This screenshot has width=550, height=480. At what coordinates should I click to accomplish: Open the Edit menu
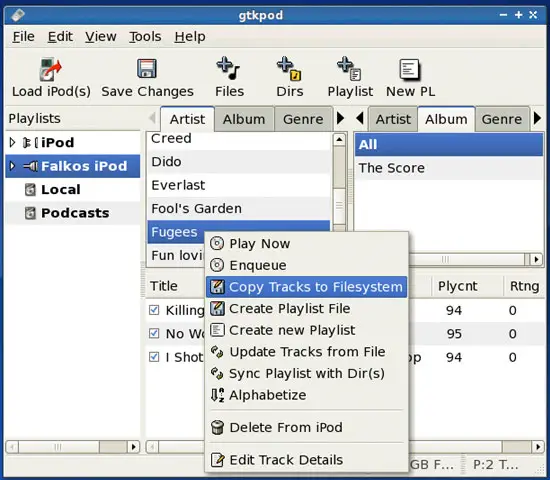[x=60, y=36]
